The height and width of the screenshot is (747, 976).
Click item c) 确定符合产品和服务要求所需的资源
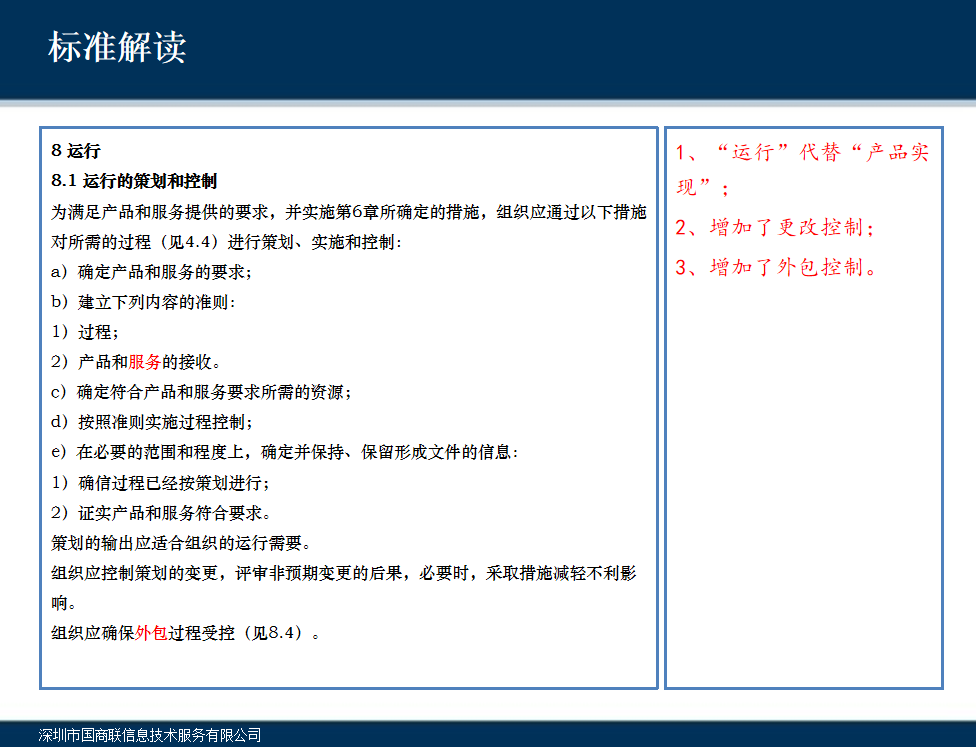coord(201,392)
